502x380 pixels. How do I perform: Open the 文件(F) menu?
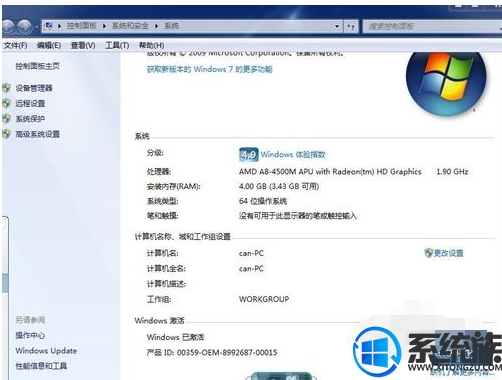click(15, 45)
